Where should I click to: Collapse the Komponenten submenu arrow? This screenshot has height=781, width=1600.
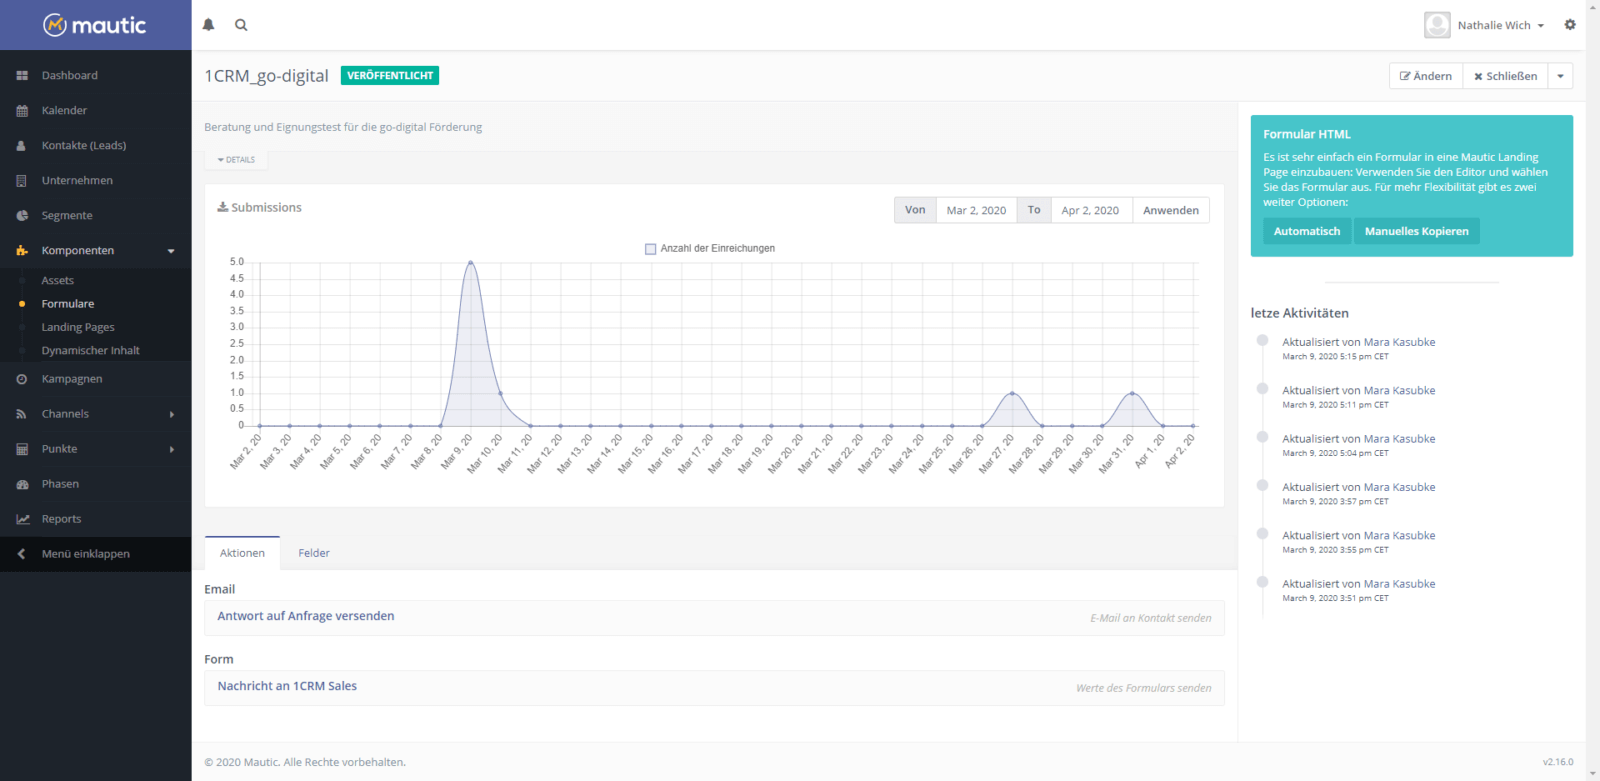click(x=171, y=251)
